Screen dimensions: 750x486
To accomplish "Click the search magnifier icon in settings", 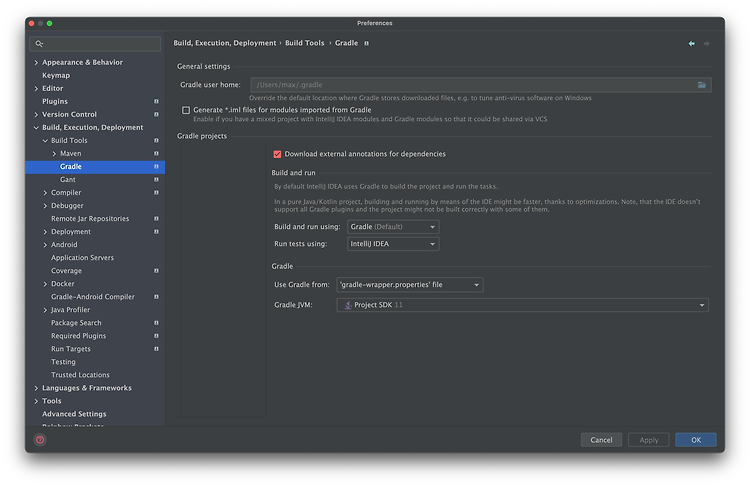I will tap(39, 44).
